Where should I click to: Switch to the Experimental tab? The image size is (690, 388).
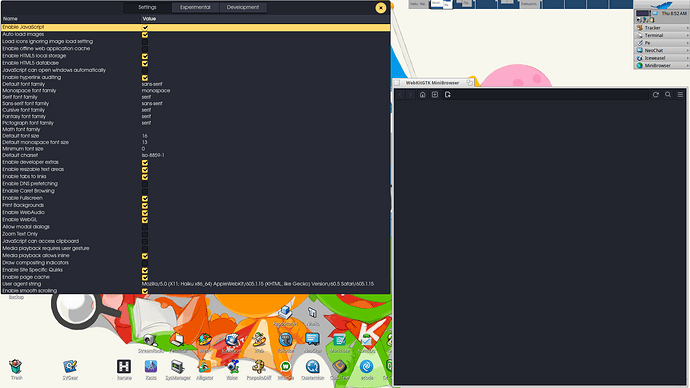(195, 7)
